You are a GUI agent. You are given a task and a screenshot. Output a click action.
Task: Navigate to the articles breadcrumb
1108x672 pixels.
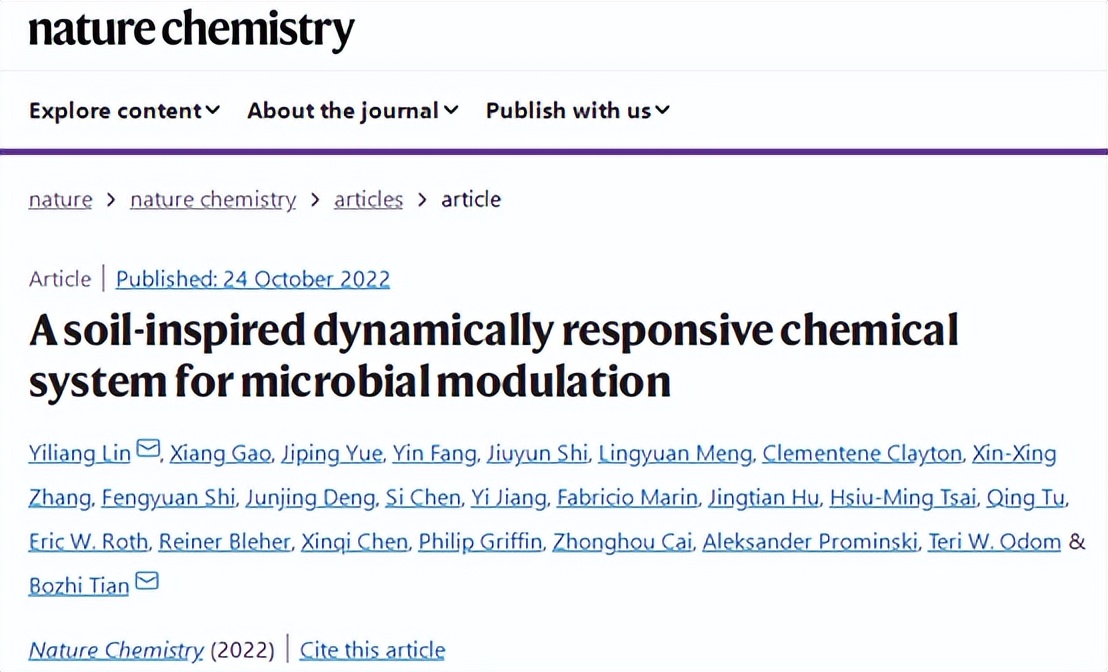click(368, 200)
